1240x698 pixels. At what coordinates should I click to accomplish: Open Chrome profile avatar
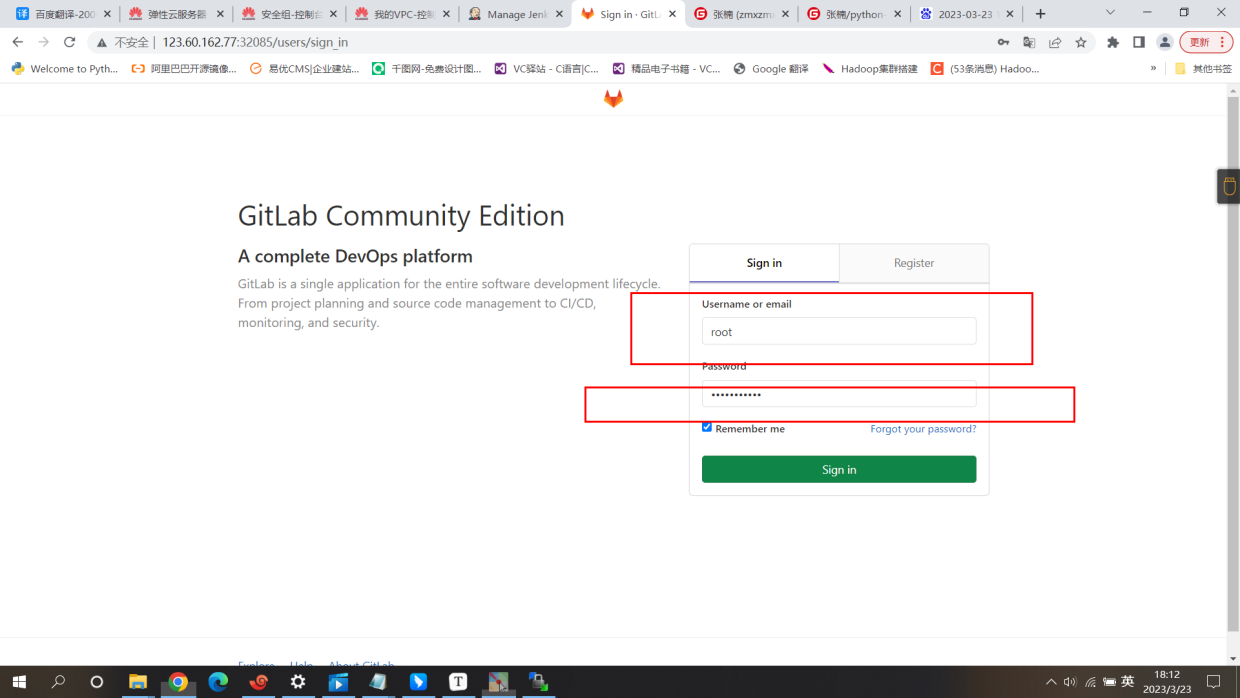[1165, 42]
